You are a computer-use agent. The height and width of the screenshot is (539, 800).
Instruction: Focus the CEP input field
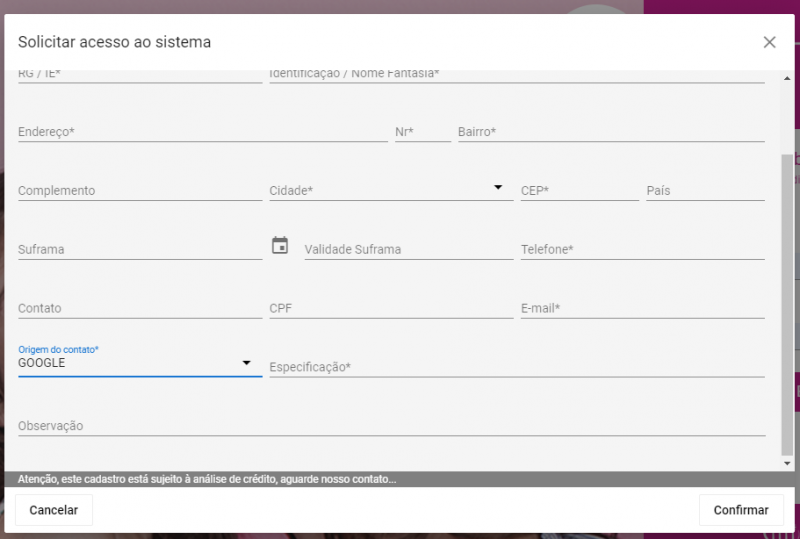pos(579,191)
